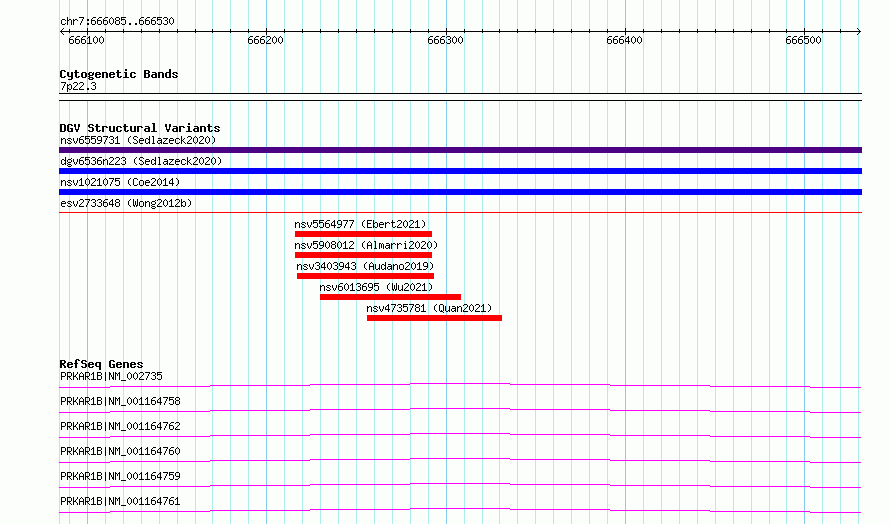Screen dimensions: 890x524
Task: Select PRKAR1B|NM_001164761 transcript label
Action: [120, 501]
